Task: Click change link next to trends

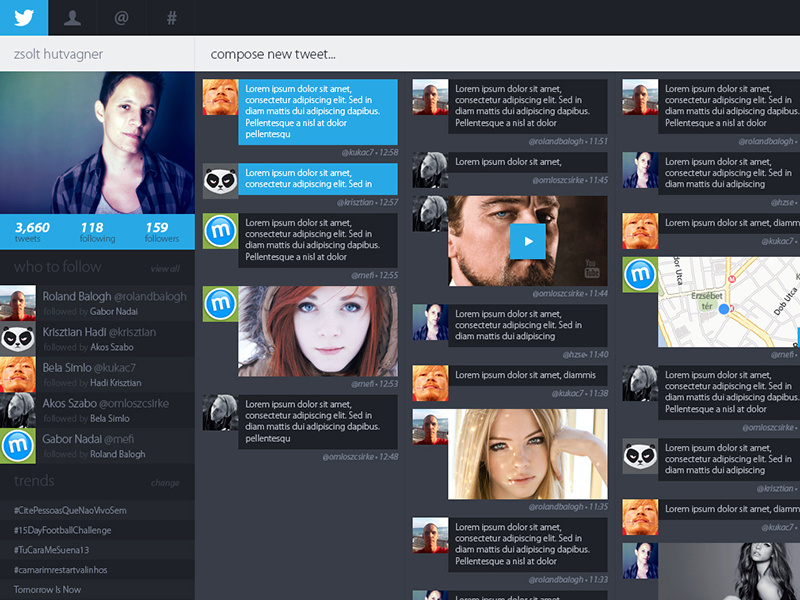Action: pos(165,483)
